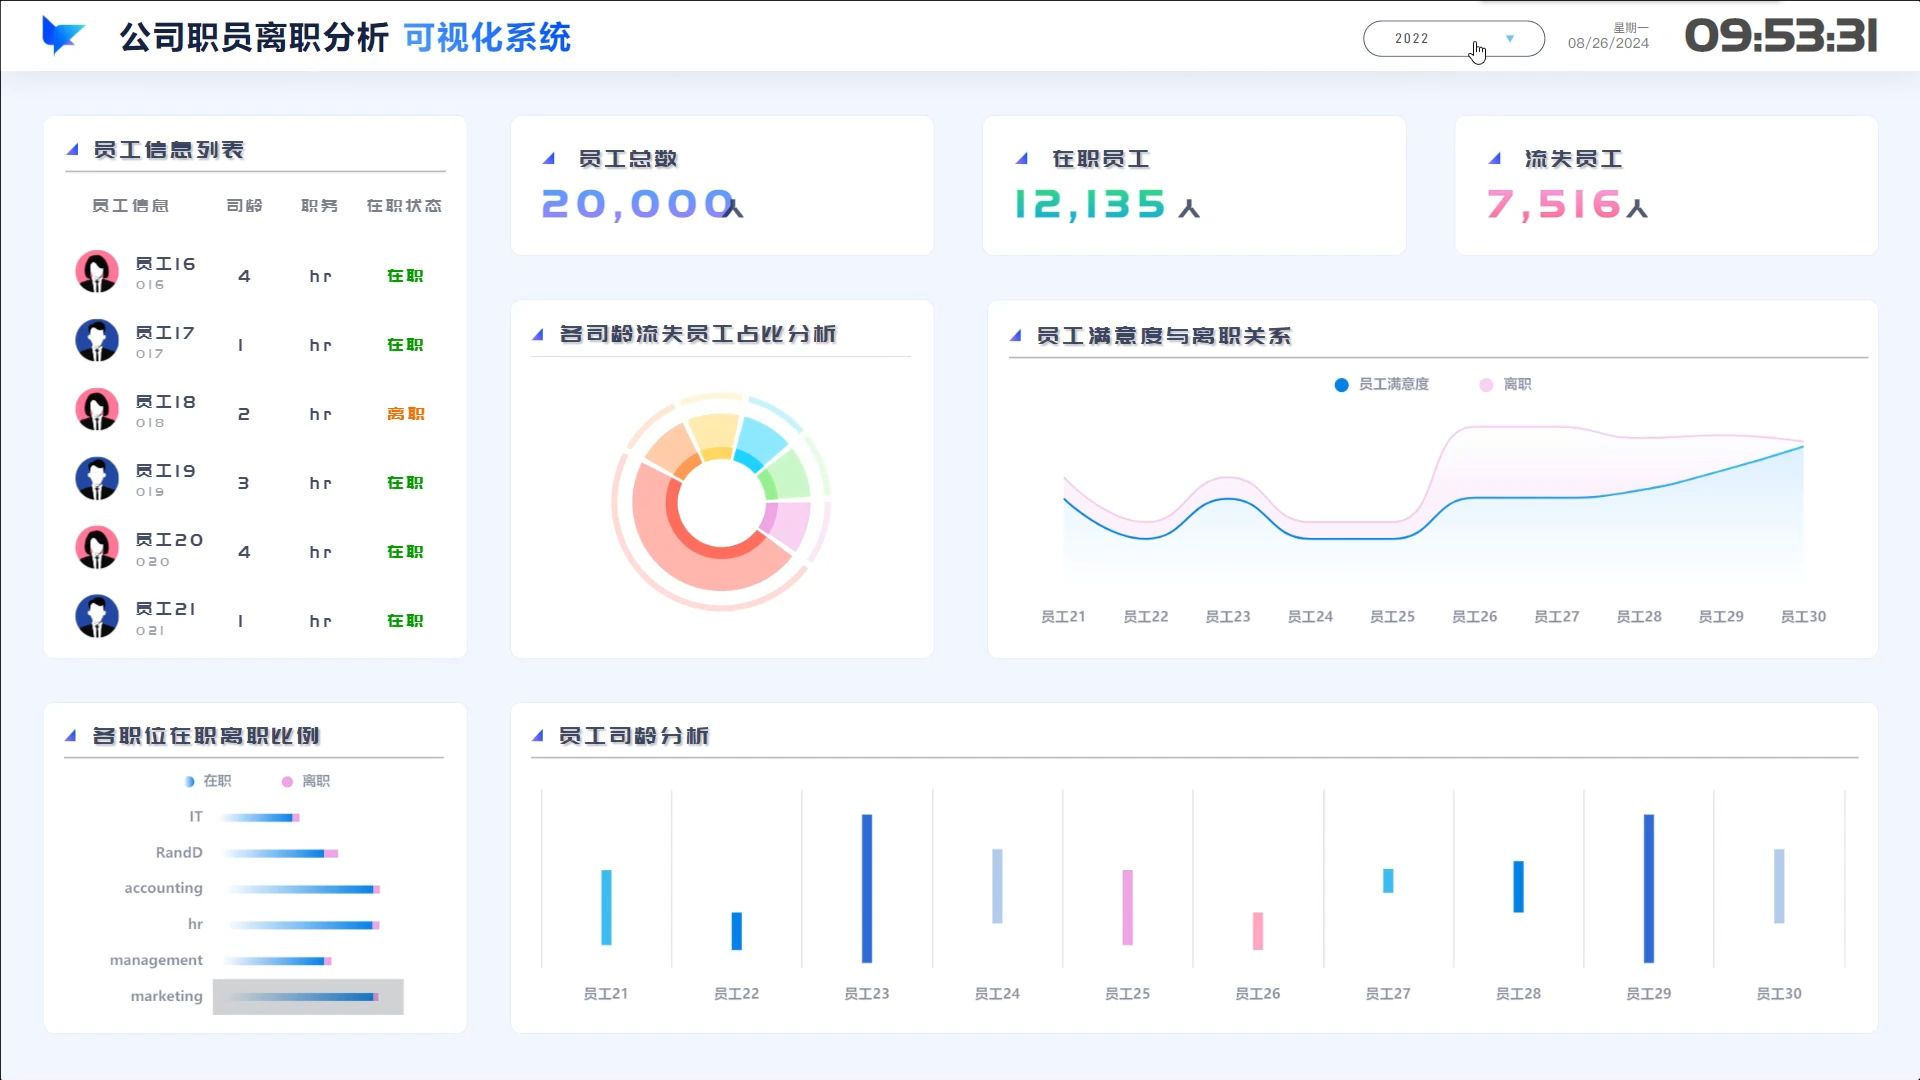This screenshot has width=1920, height=1080.
Task: Click the 在职状态 column header
Action: (404, 205)
